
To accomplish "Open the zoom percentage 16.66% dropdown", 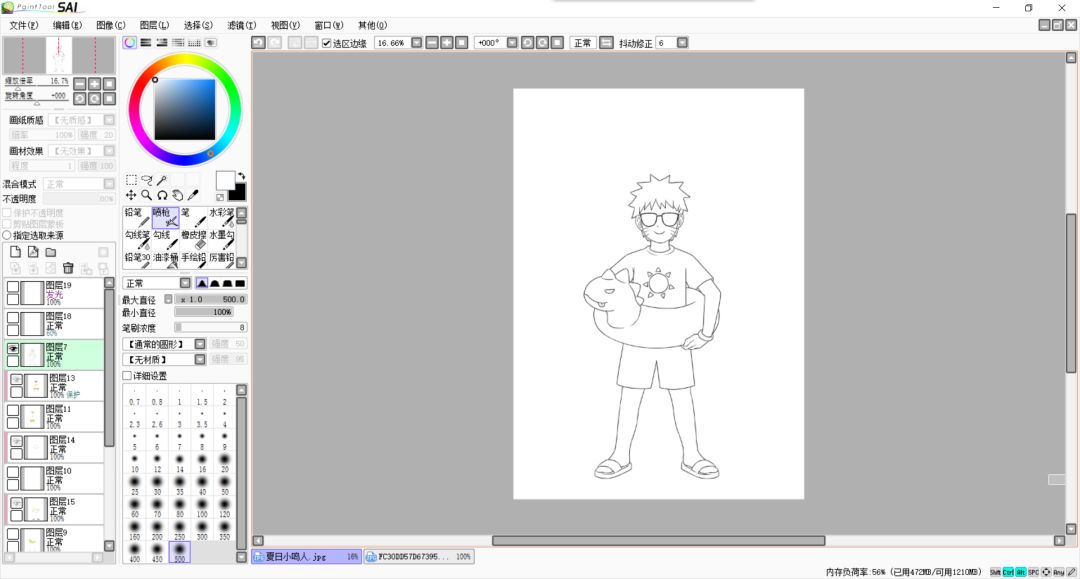I will 417,43.
